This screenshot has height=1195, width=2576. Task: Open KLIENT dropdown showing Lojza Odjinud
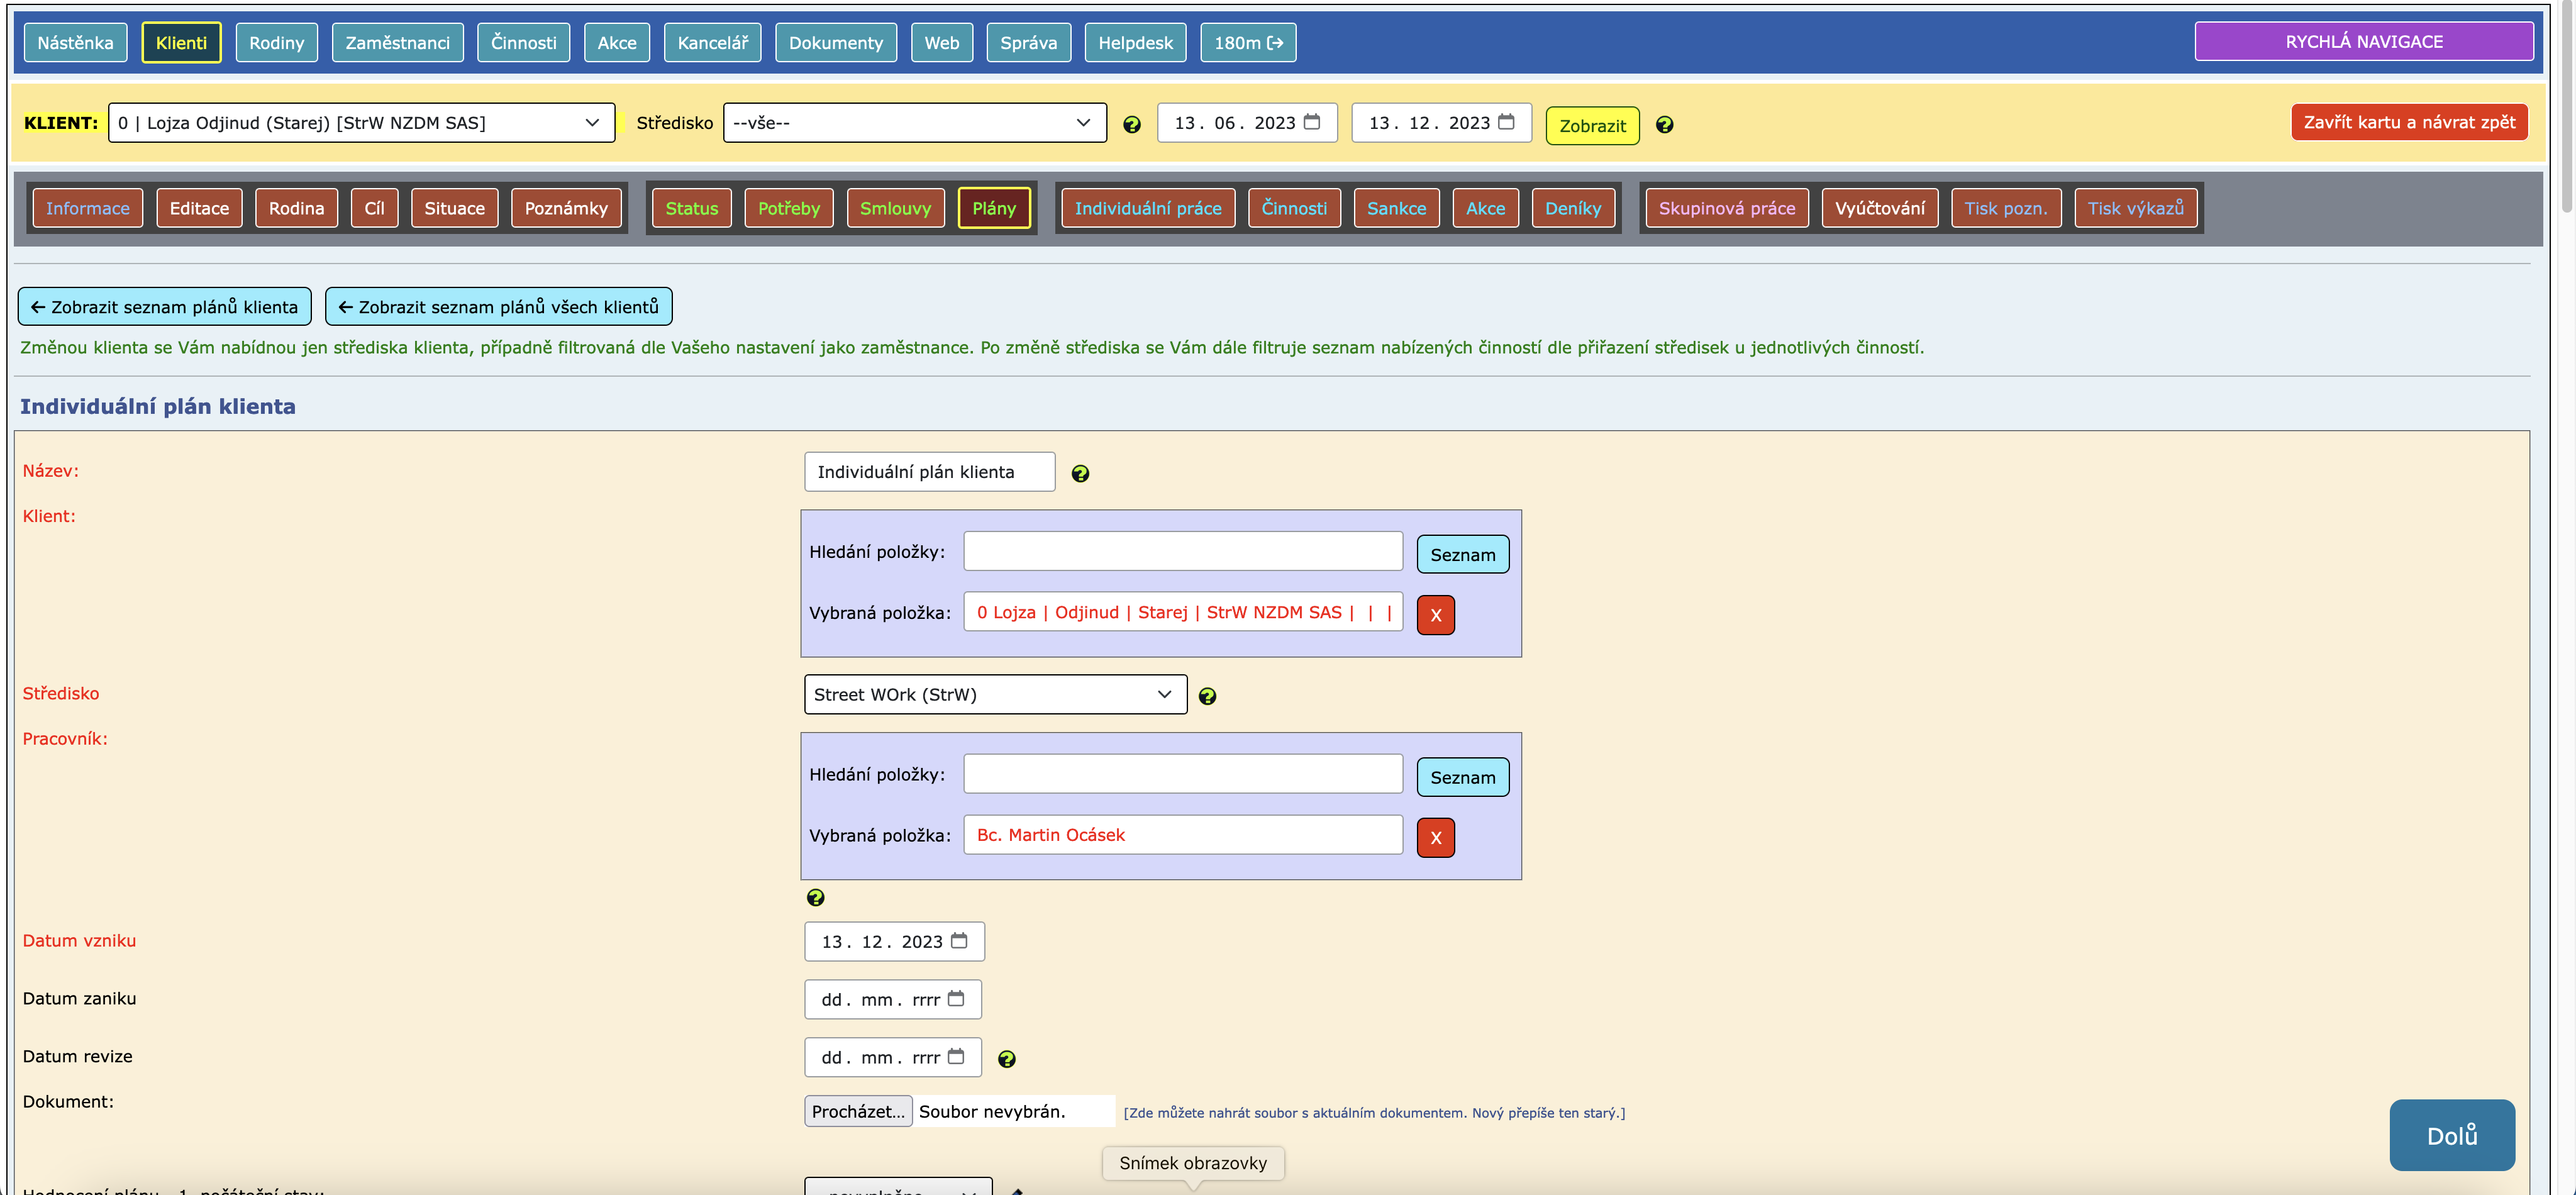(x=361, y=123)
